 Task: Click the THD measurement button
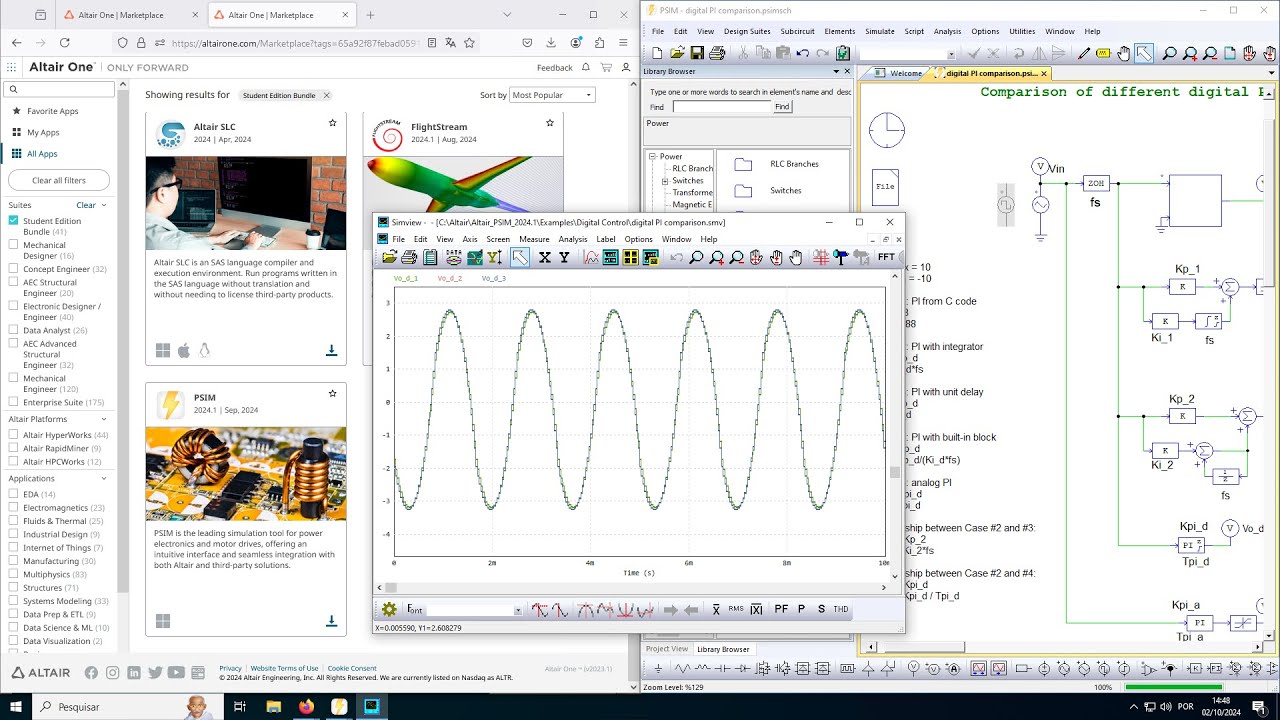coord(841,610)
